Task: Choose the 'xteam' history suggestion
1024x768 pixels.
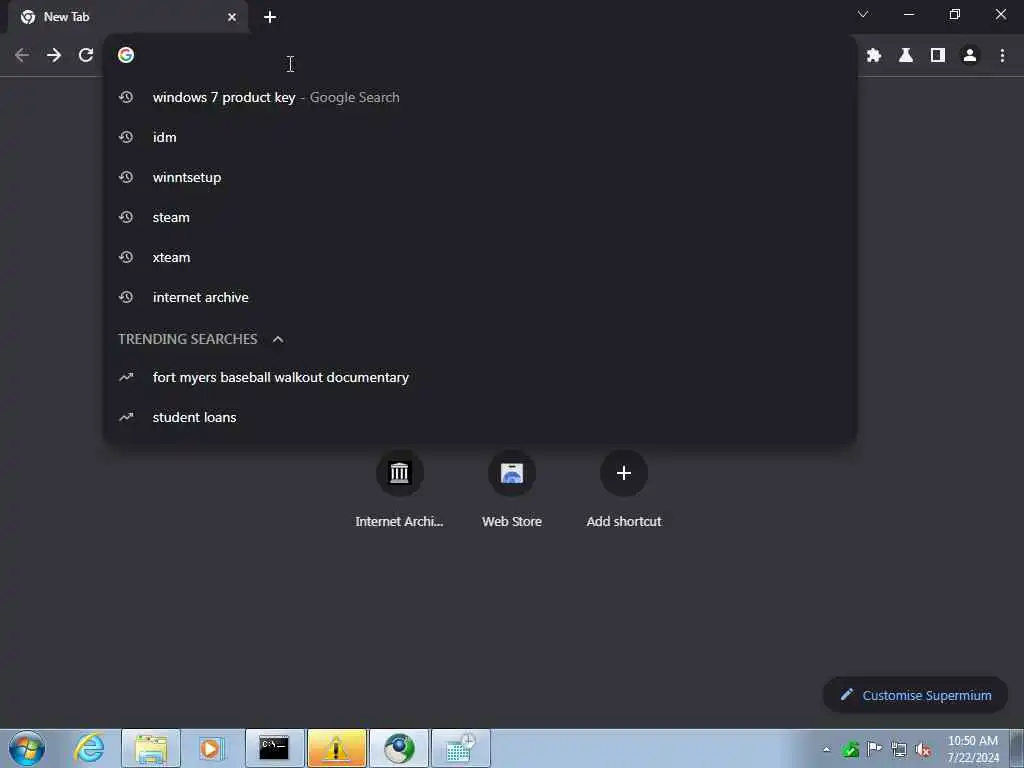Action: tap(480, 257)
